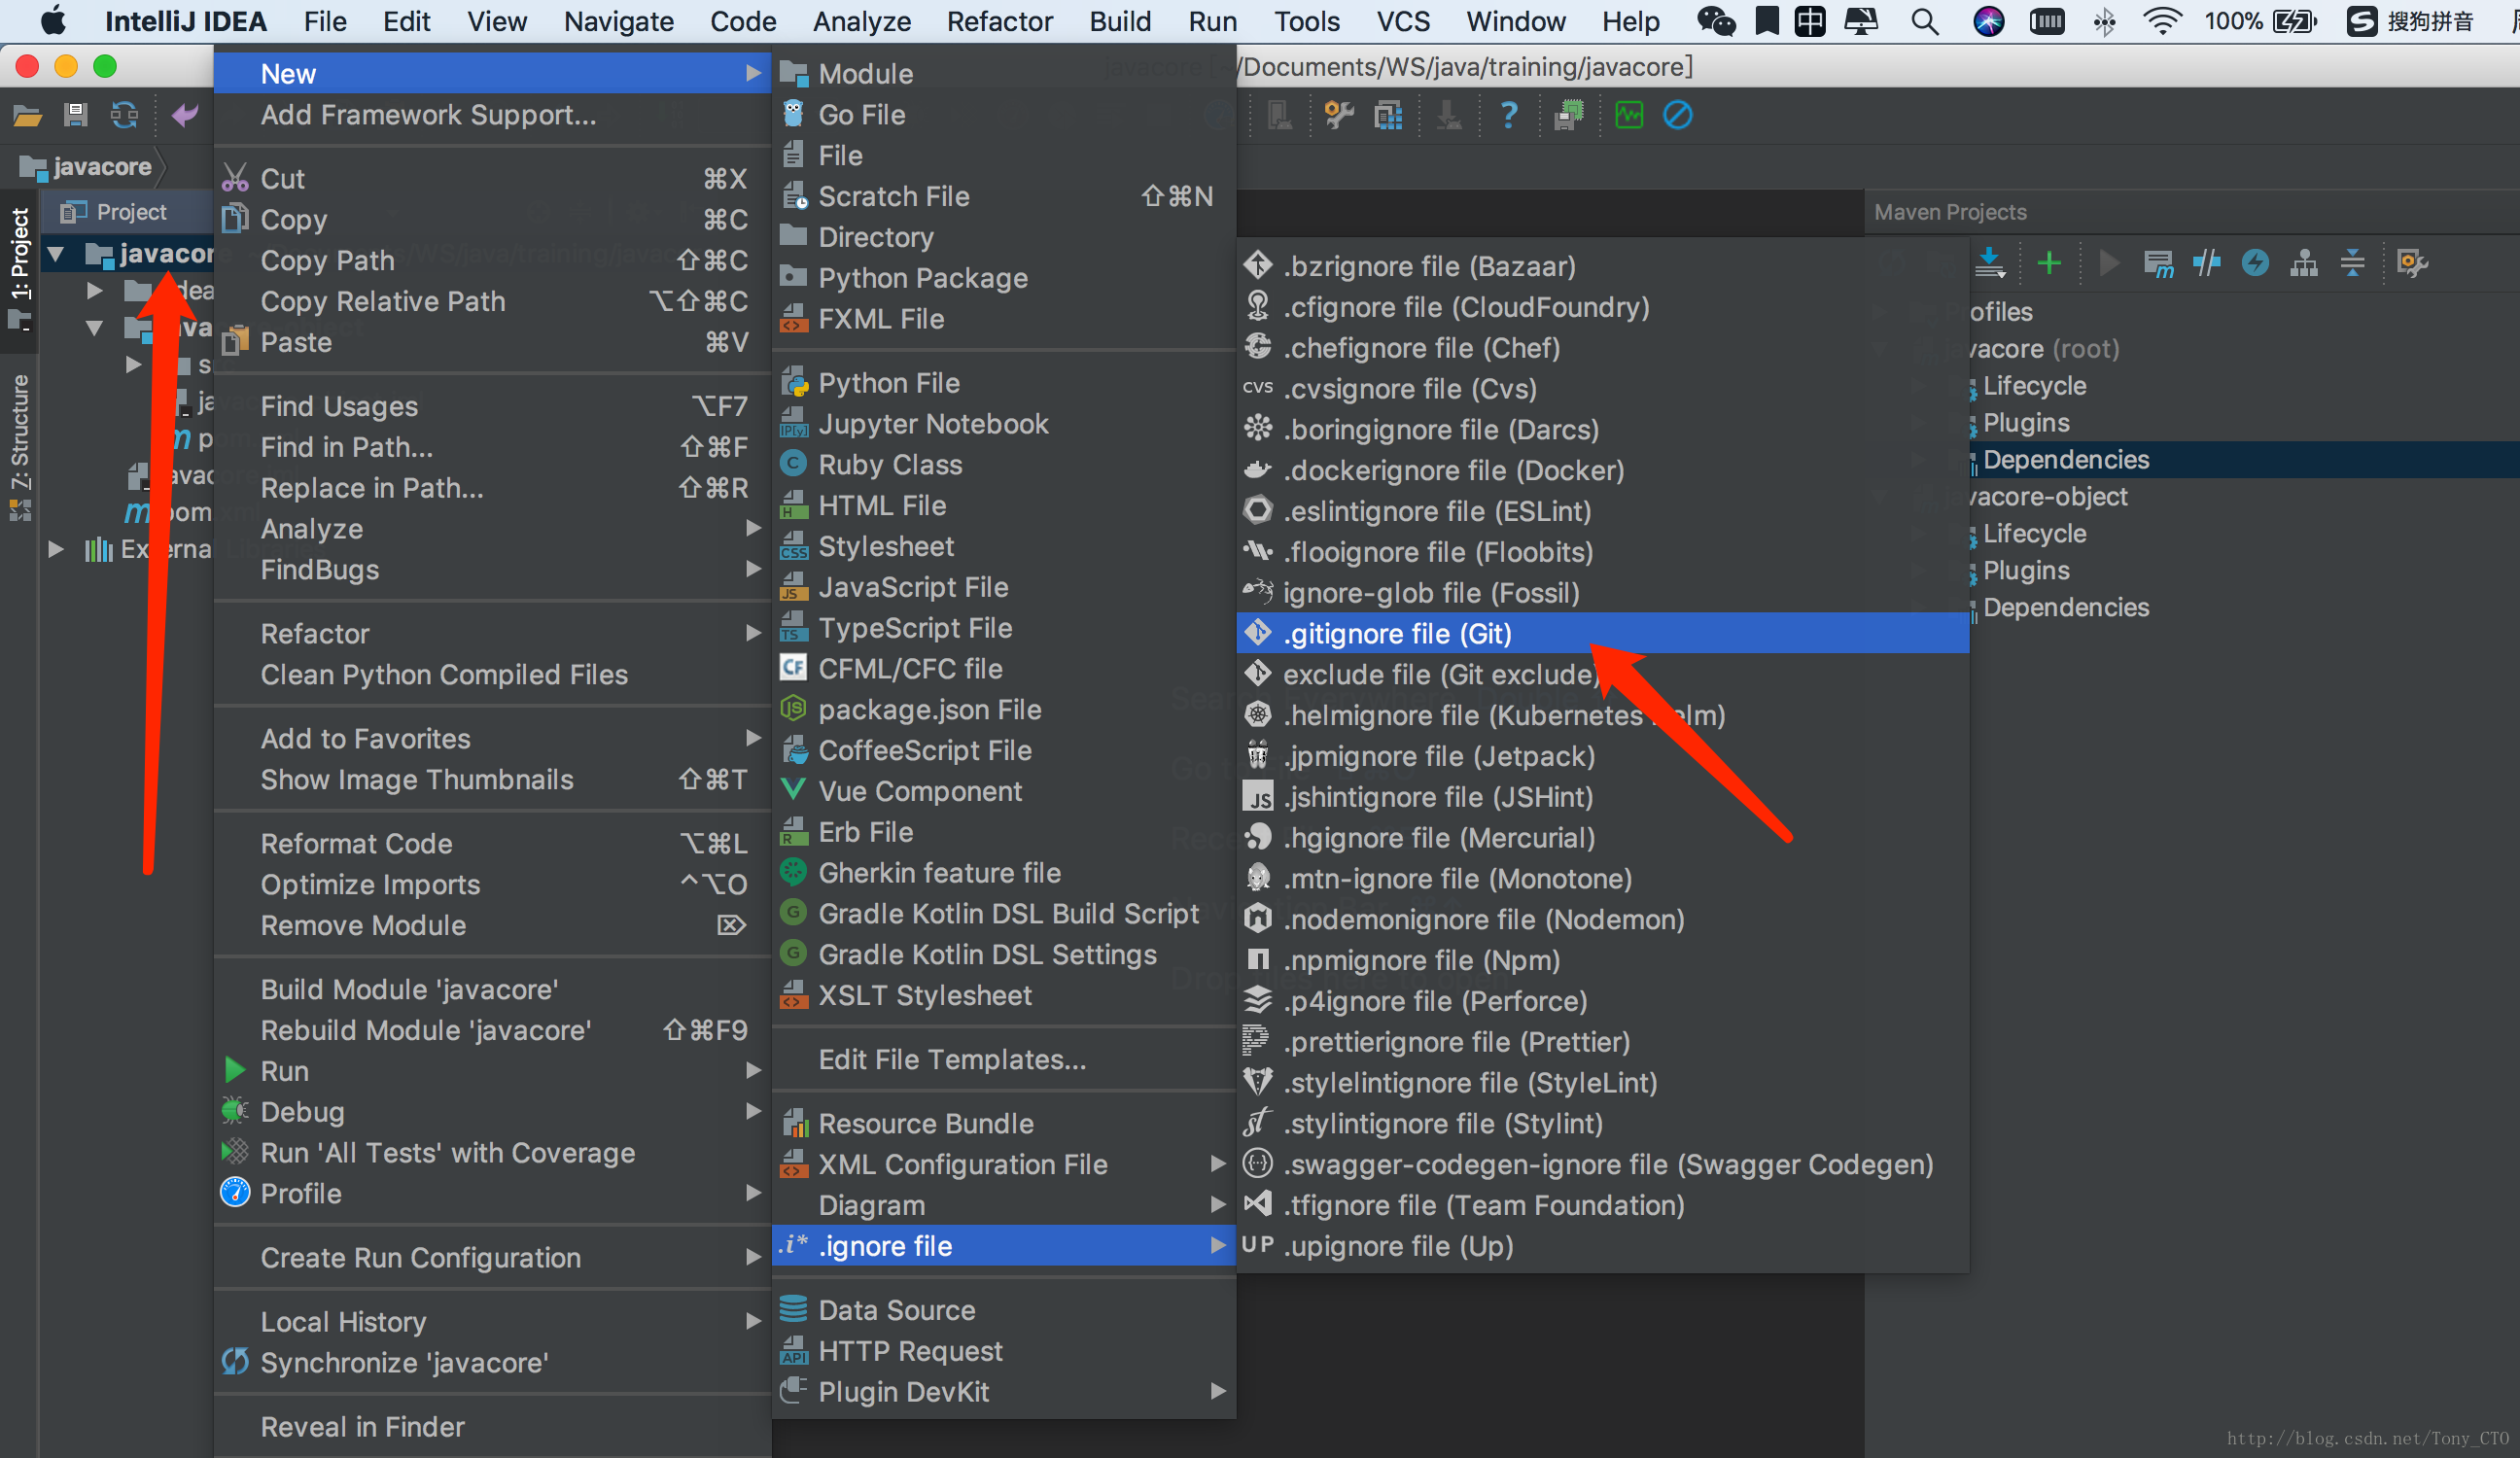This screenshot has width=2520, height=1458.
Task: Toggle Maven offline mode icon
Action: pyautogui.click(x=2206, y=263)
